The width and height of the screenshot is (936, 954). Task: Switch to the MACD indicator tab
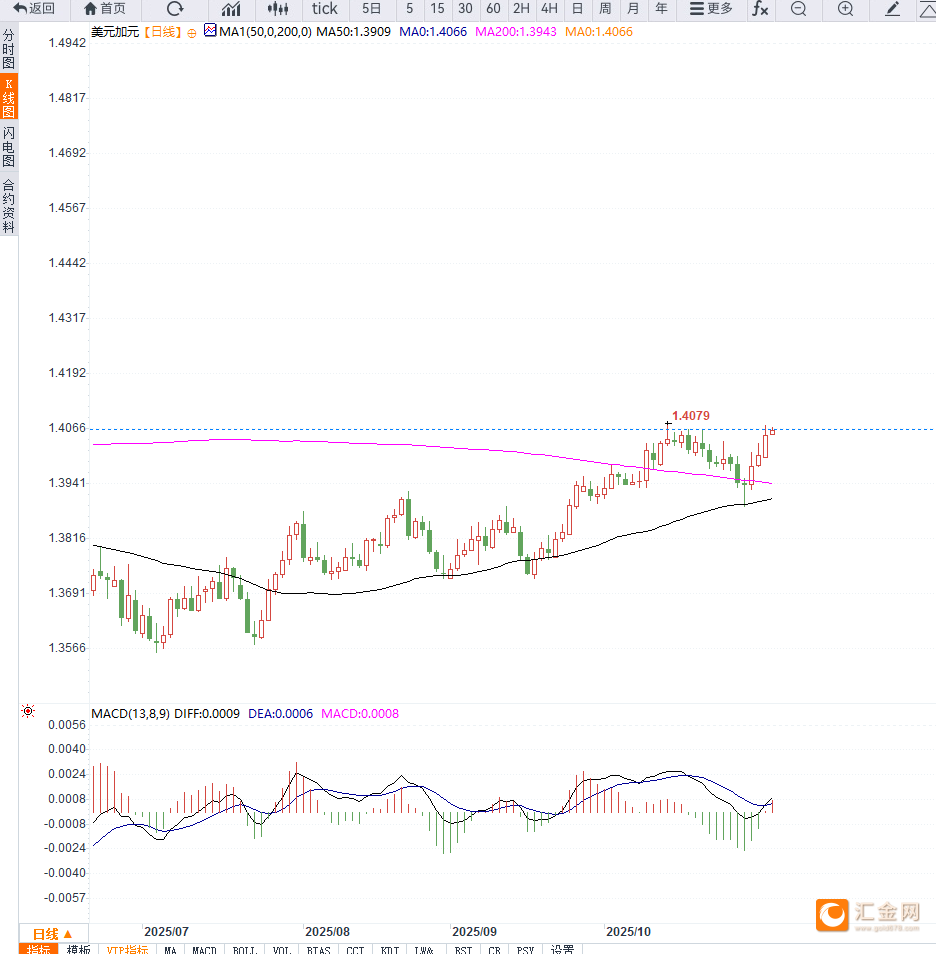[x=204, y=949]
